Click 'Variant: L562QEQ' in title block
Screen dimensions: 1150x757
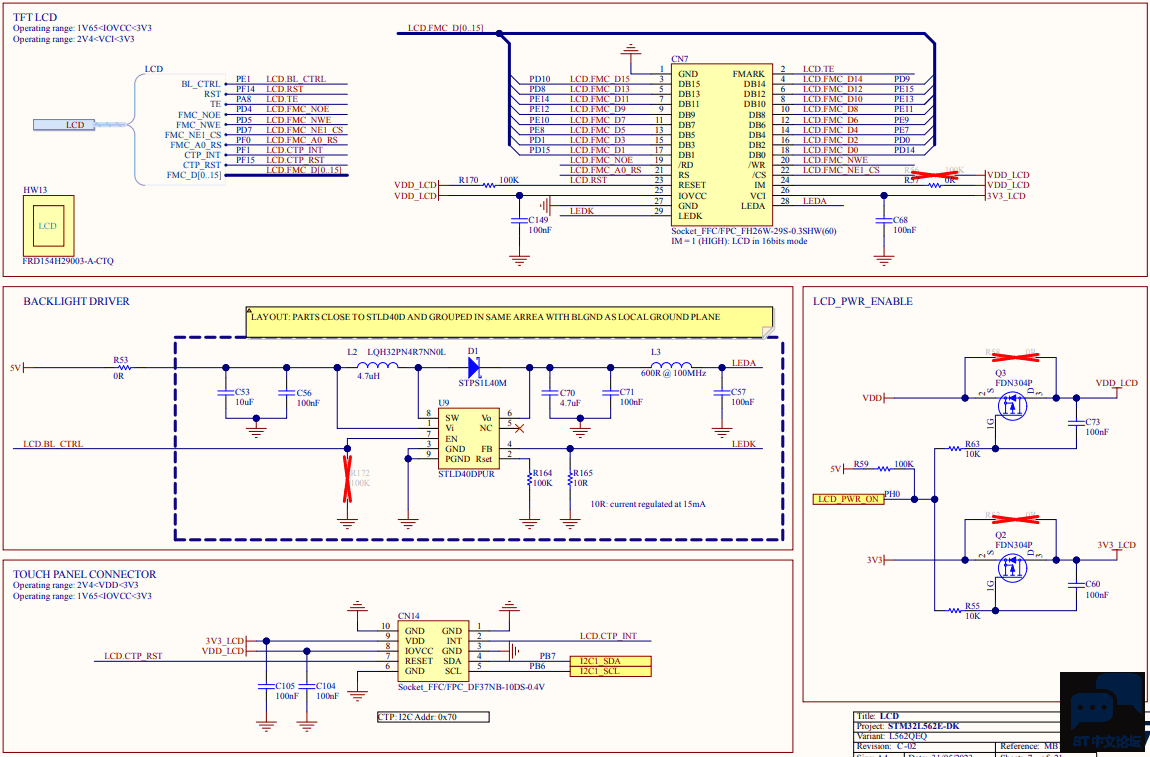[x=891, y=736]
